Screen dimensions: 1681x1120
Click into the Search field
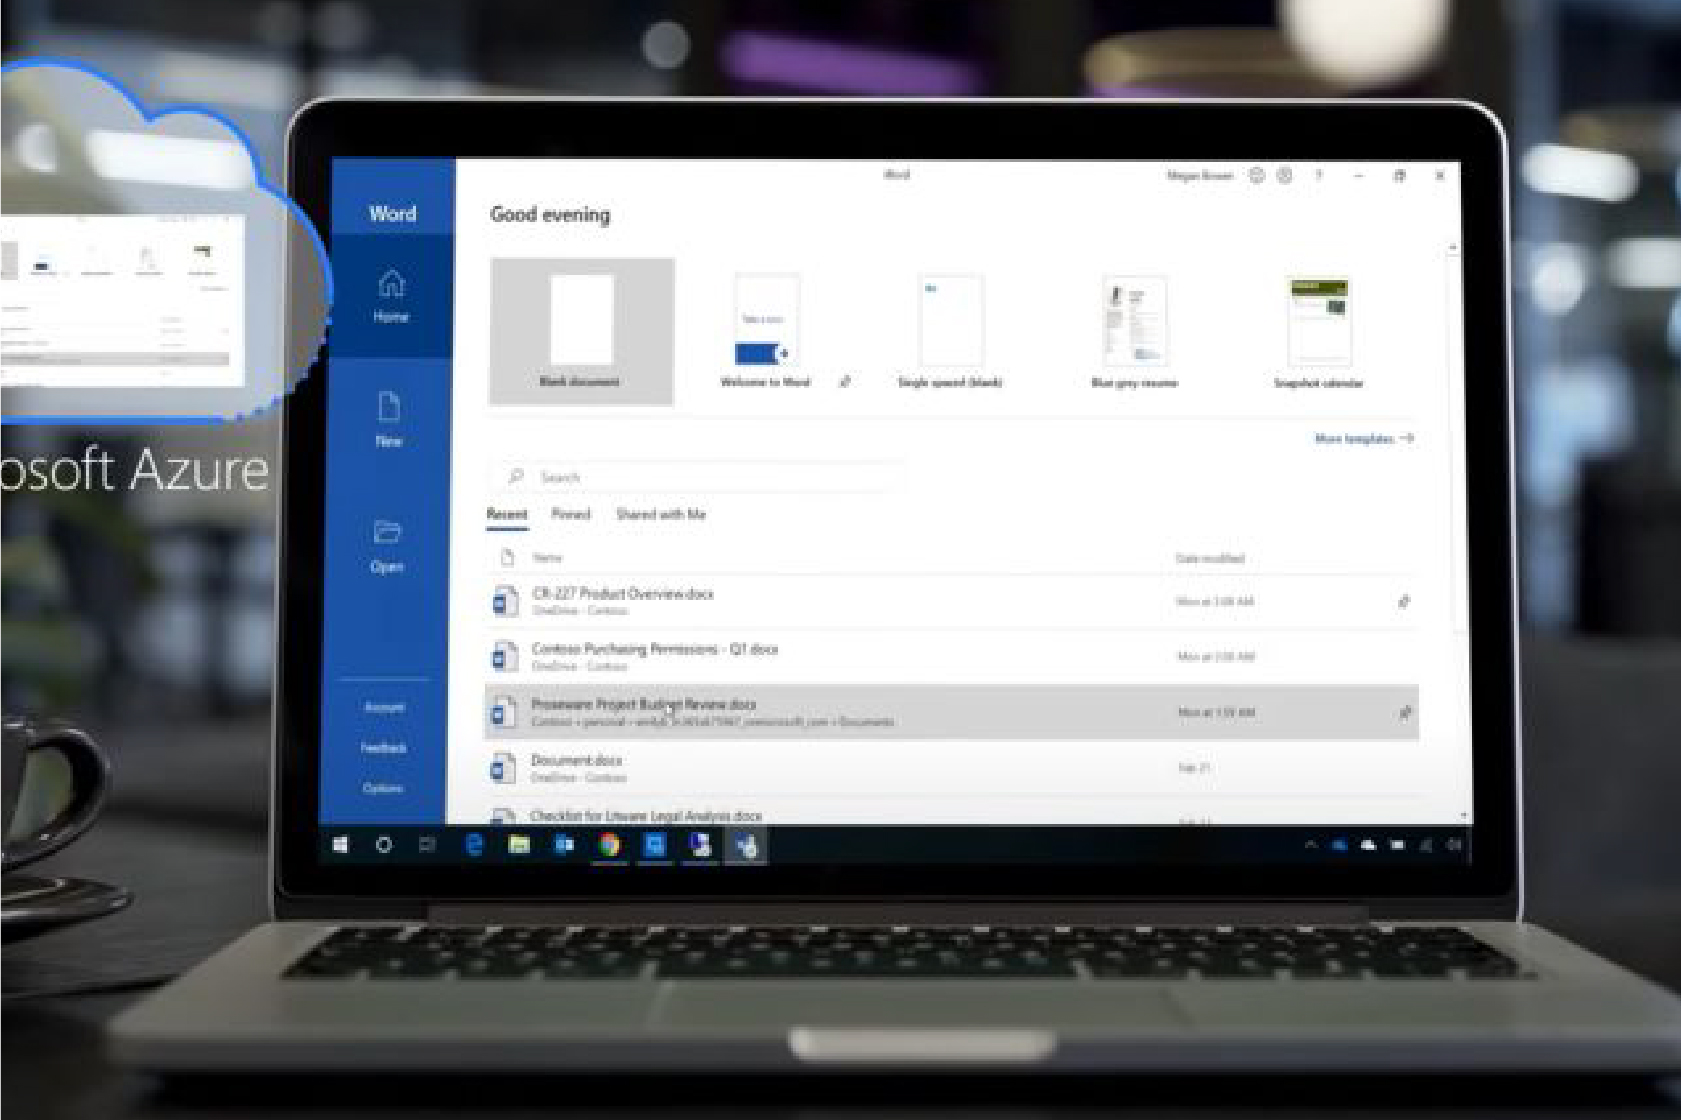point(697,477)
